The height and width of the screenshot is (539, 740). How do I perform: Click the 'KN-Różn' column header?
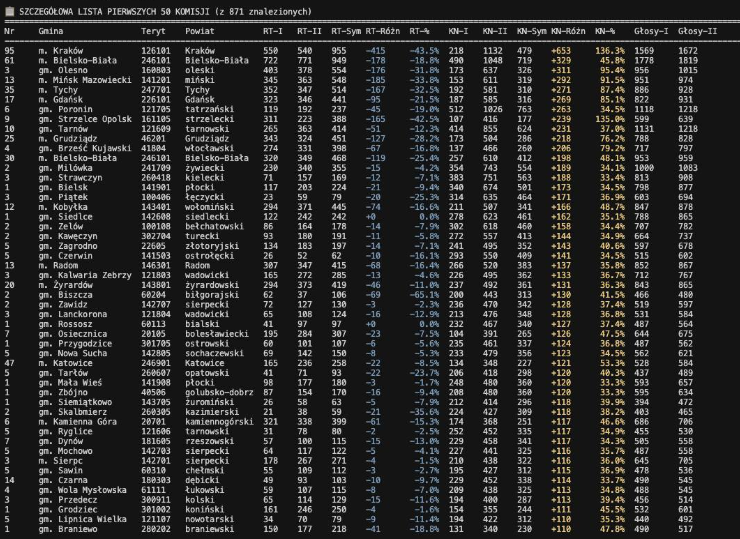[x=568, y=31]
